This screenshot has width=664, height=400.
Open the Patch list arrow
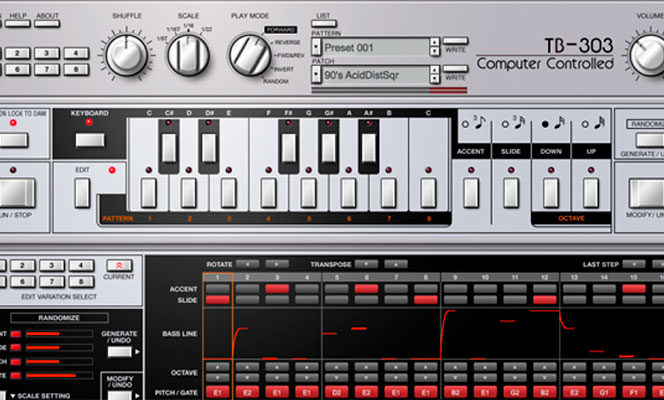click(316, 74)
